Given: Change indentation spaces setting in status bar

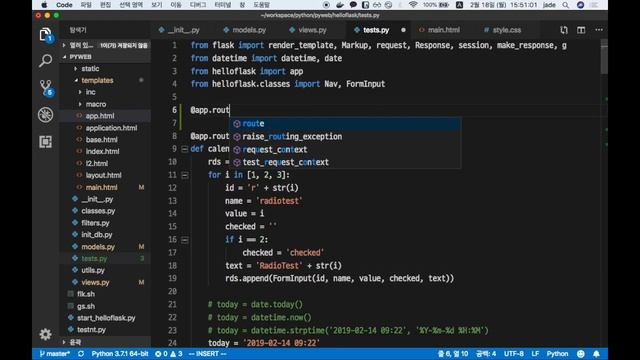Looking at the screenshot, I should pyautogui.click(x=486, y=354).
